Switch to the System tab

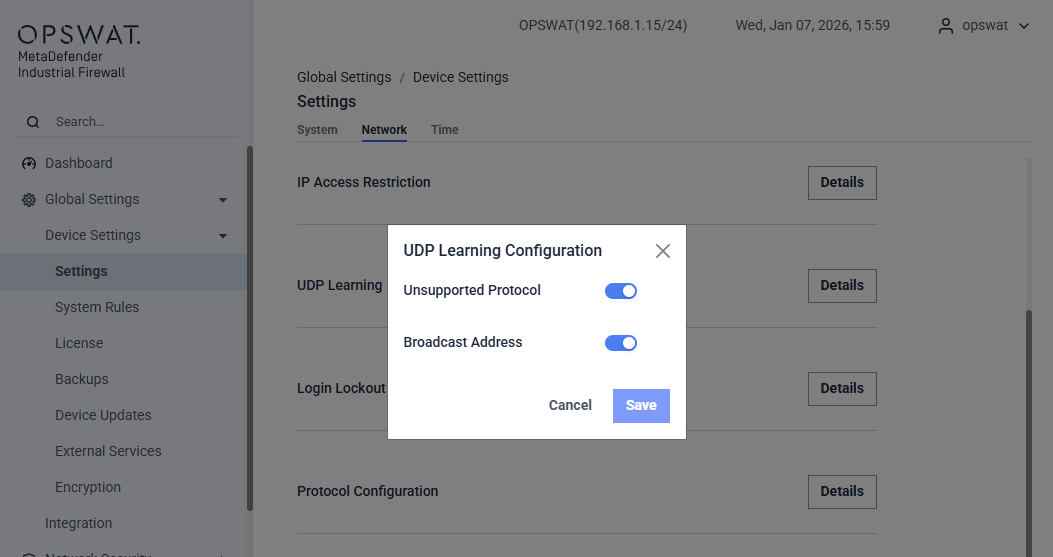click(x=317, y=130)
